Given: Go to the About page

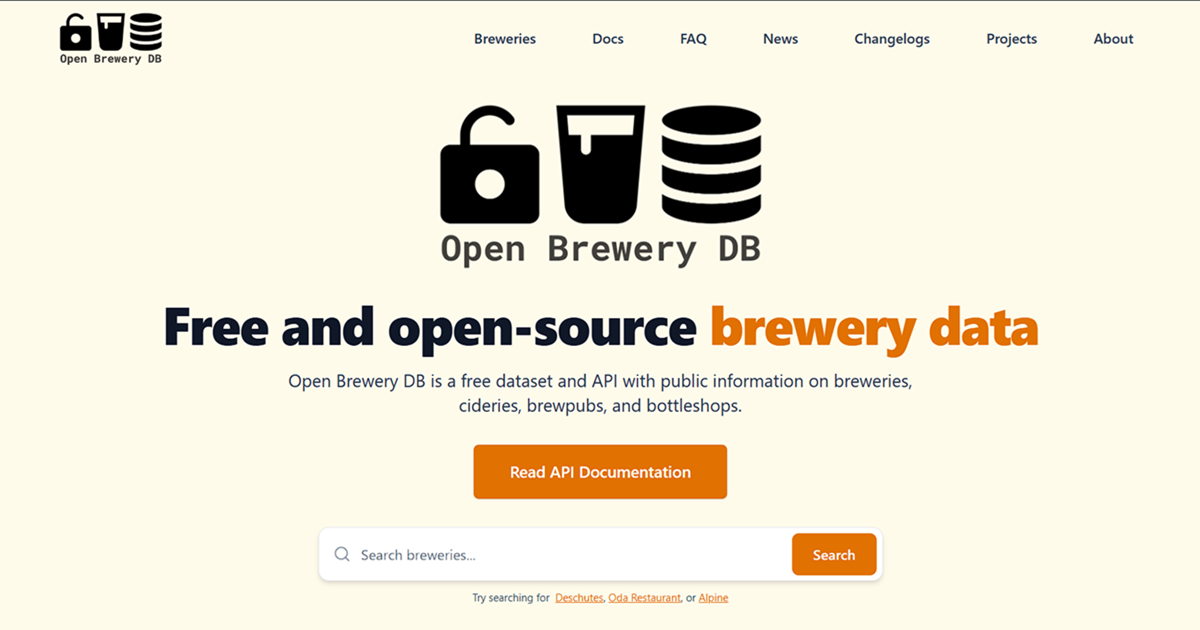Looking at the screenshot, I should [1113, 39].
